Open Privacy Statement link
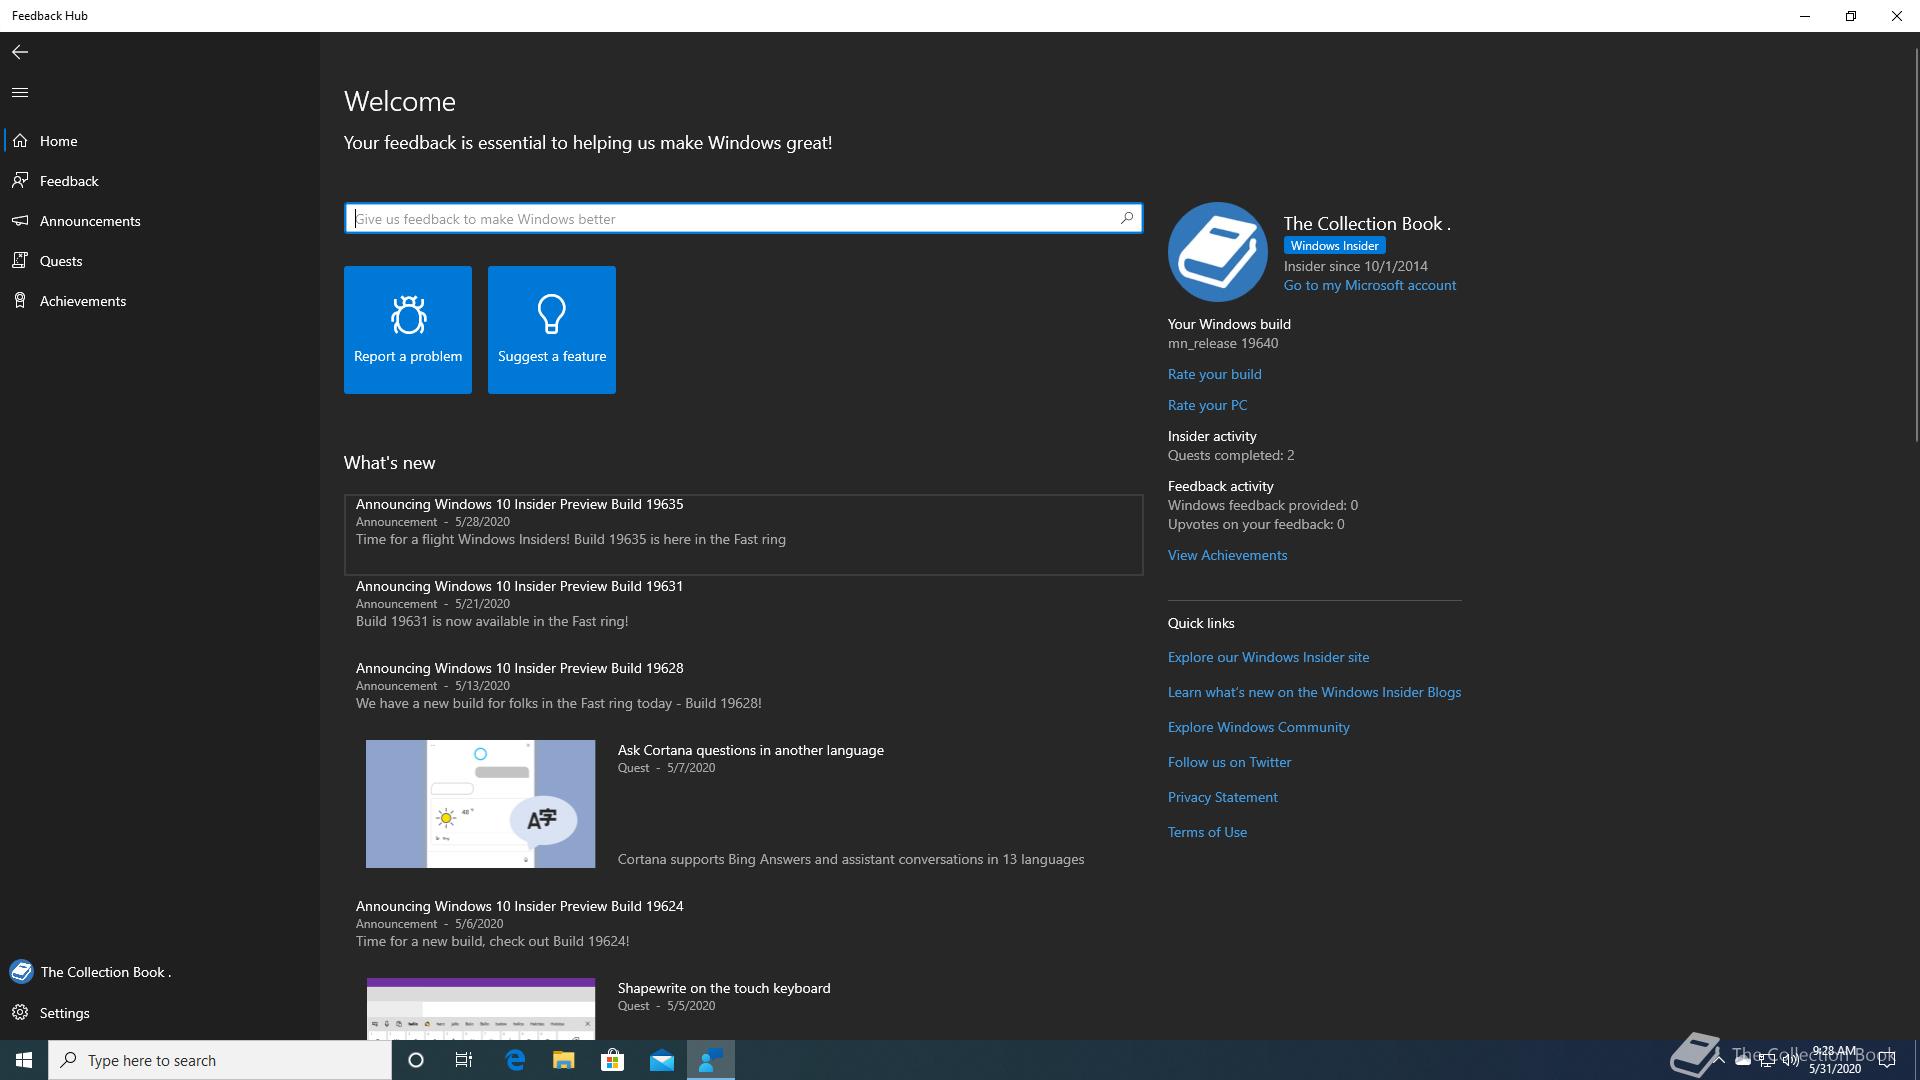Image resolution: width=1920 pixels, height=1080 pixels. coord(1222,797)
